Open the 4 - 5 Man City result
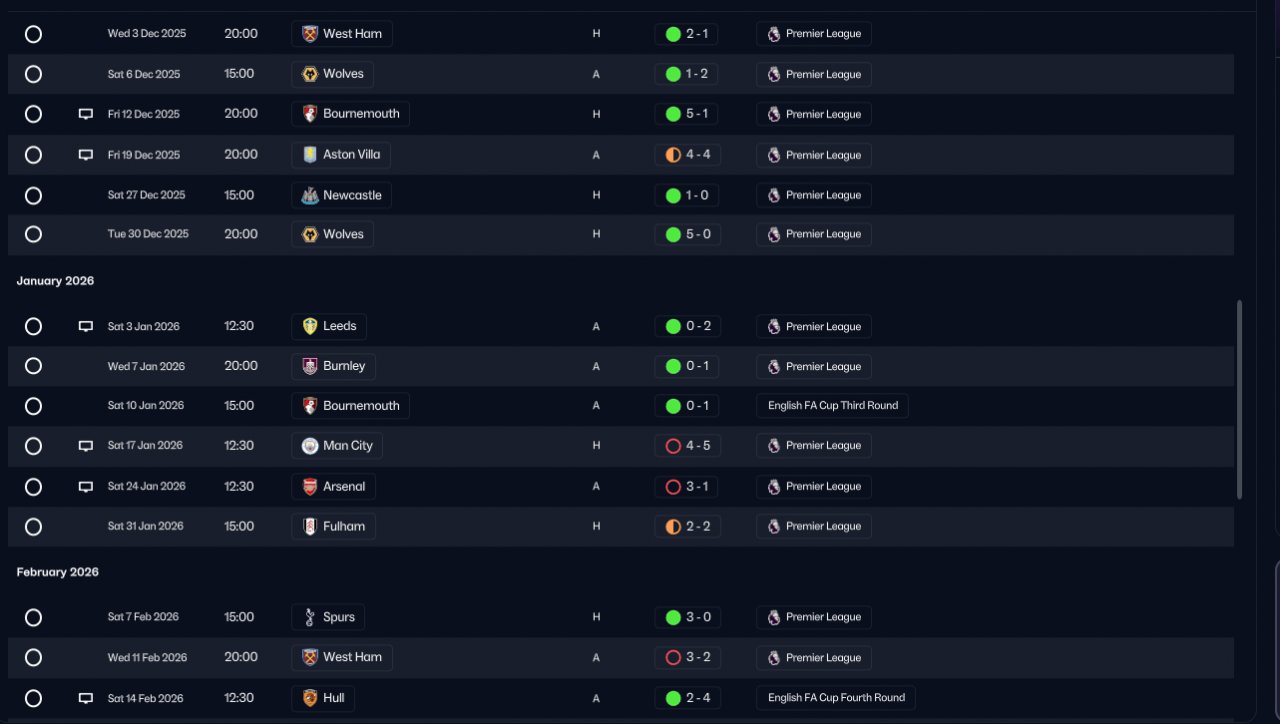Screen dimensions: 1280x724 point(686,446)
